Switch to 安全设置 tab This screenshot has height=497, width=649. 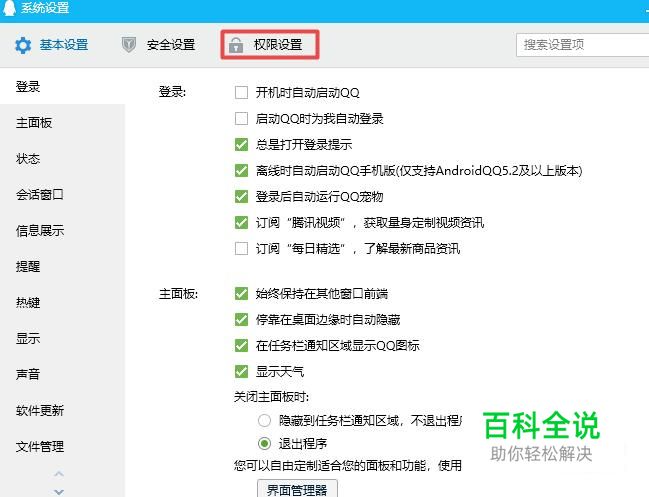[x=159, y=45]
